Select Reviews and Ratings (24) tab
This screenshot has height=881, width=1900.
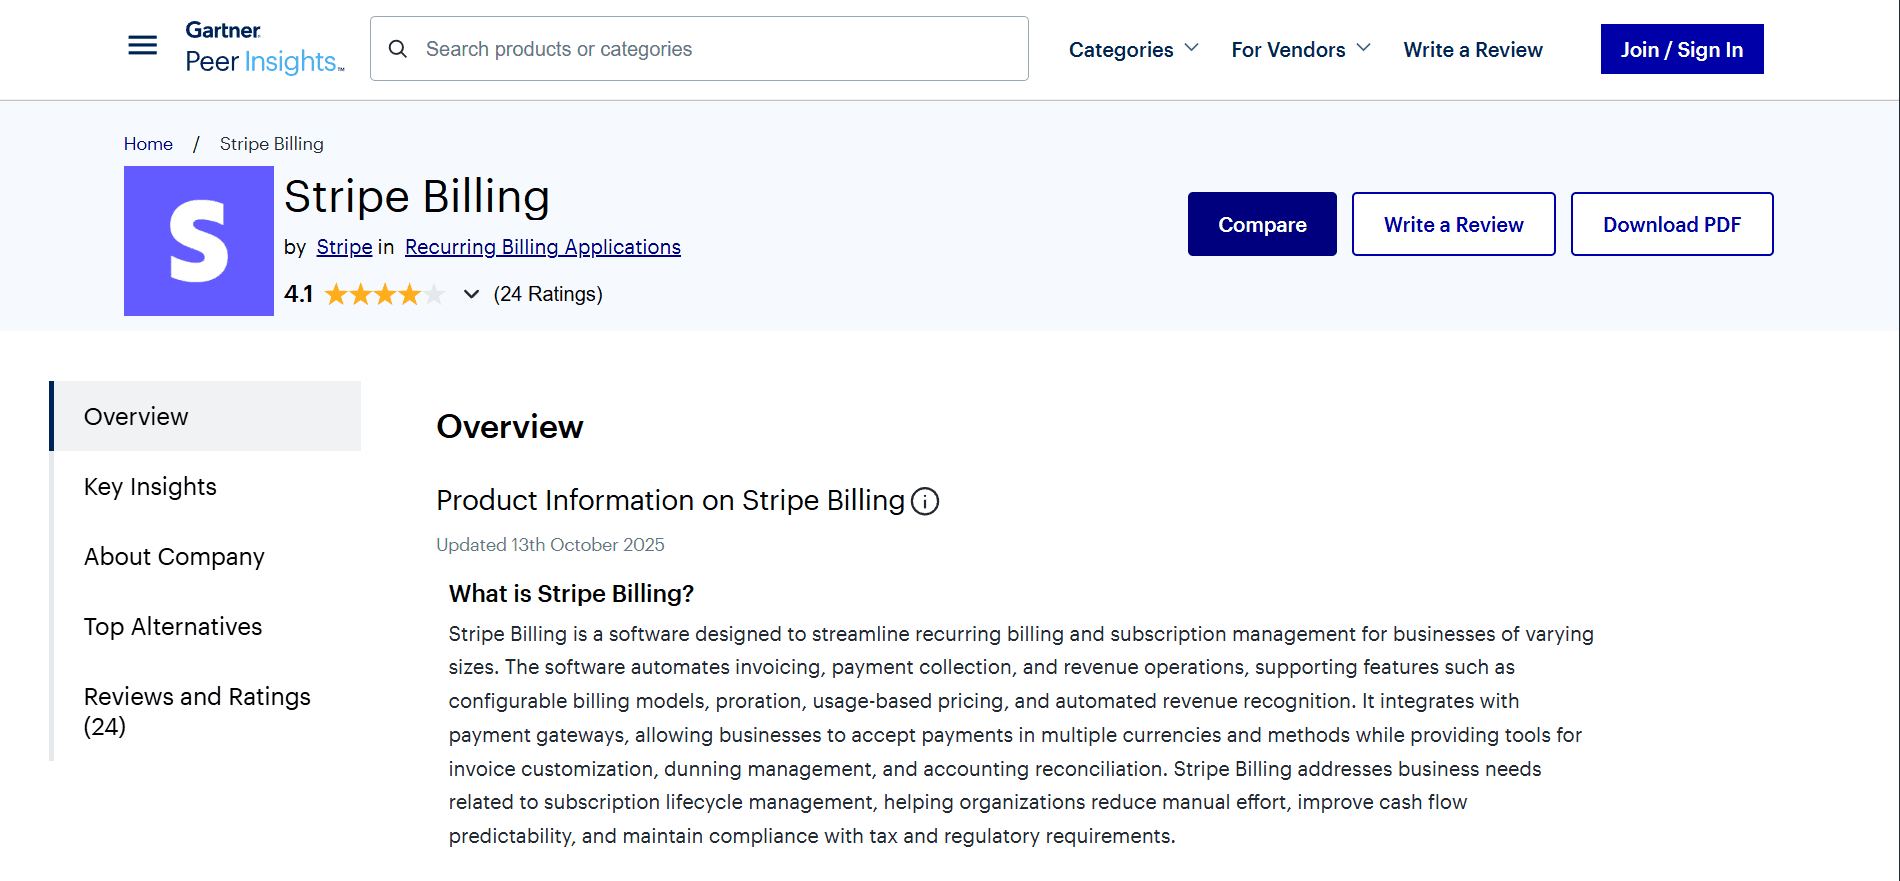click(207, 711)
